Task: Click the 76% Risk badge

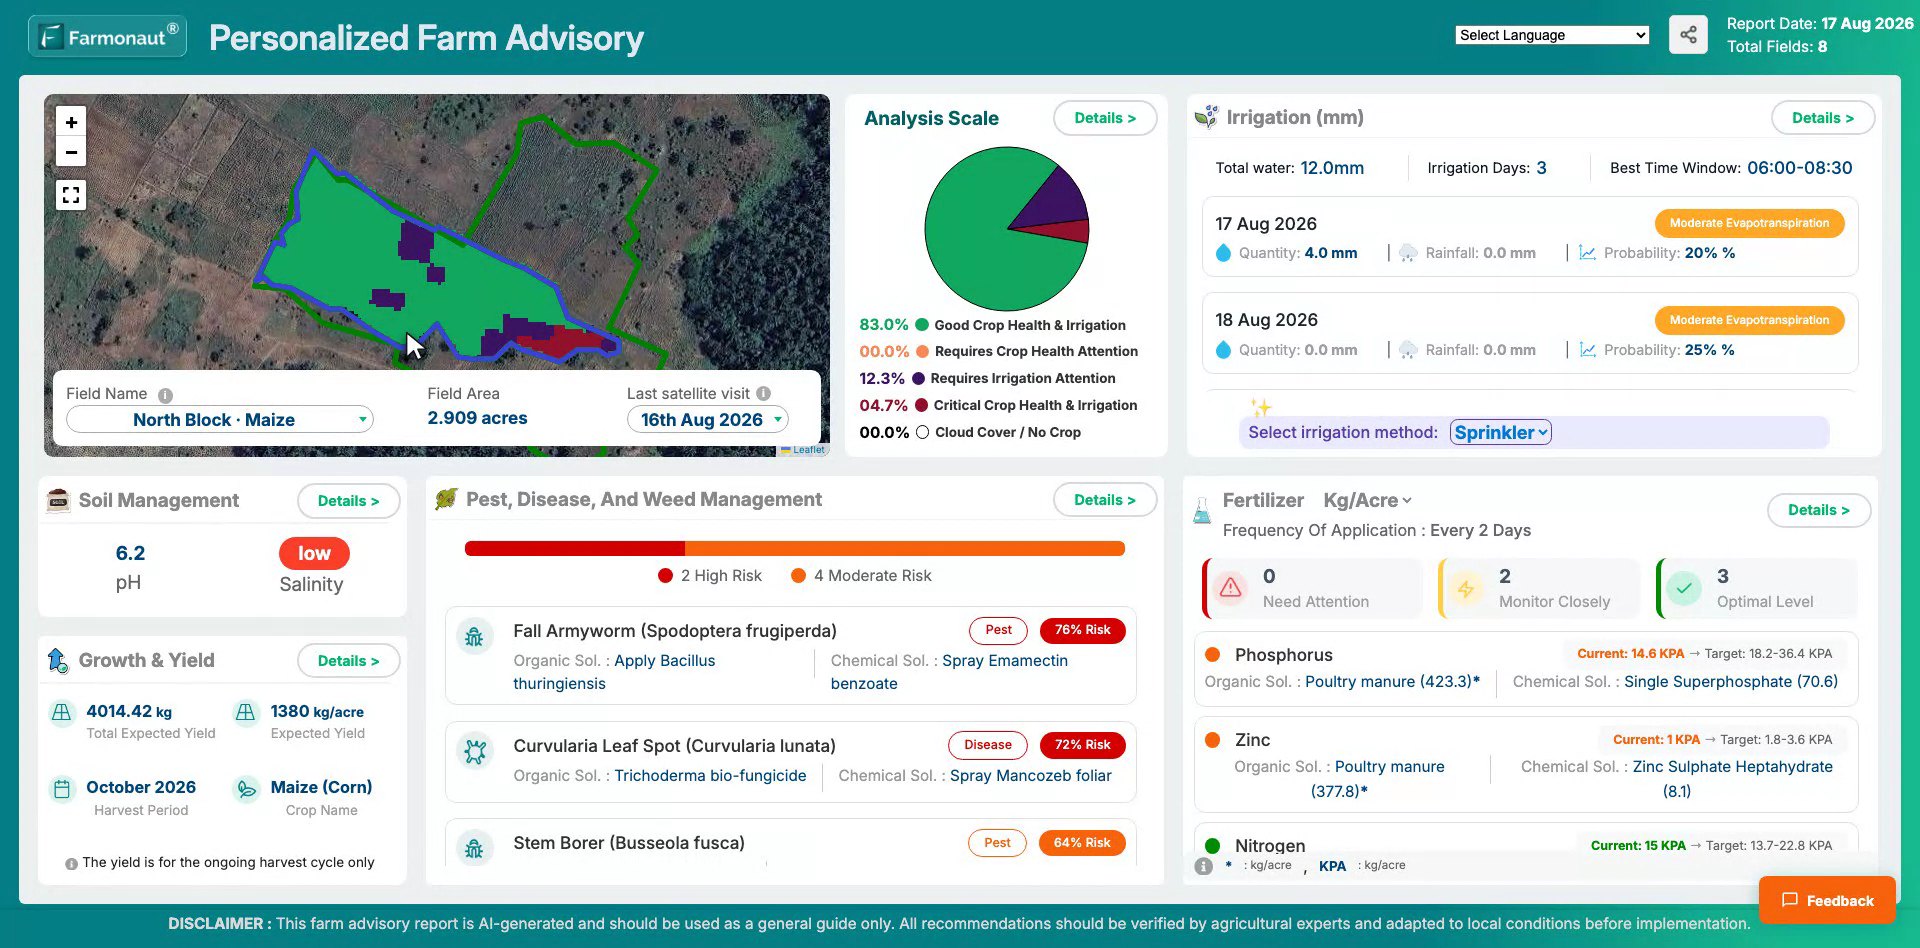Action: [x=1083, y=630]
